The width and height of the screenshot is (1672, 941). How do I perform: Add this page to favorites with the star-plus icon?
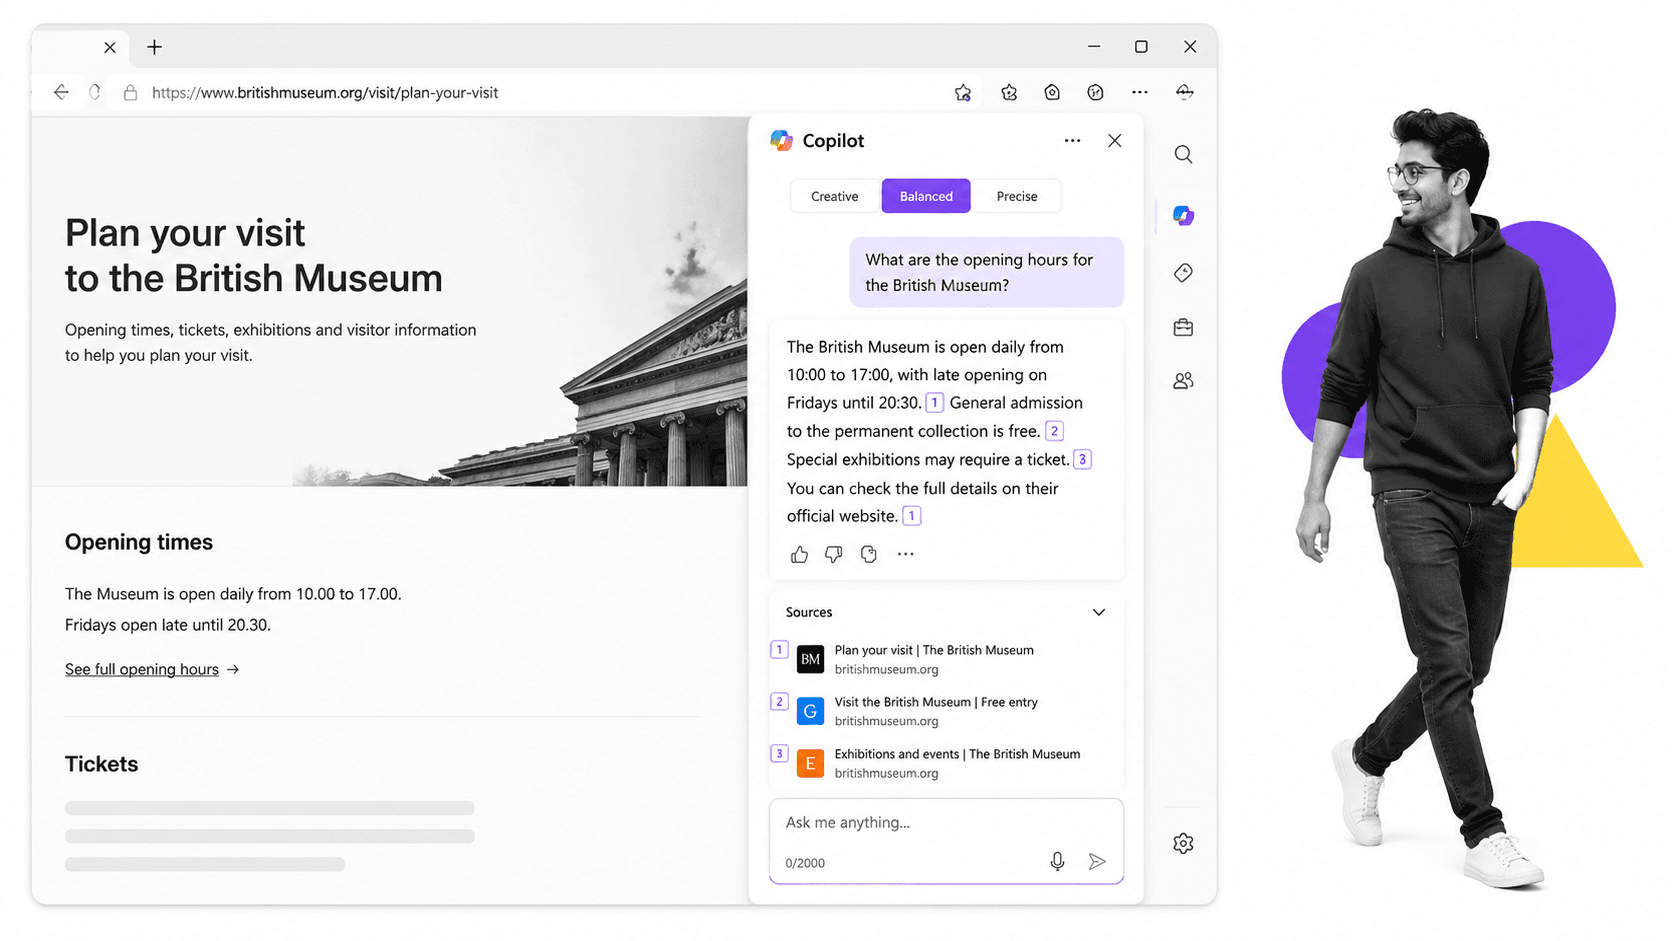click(x=963, y=92)
